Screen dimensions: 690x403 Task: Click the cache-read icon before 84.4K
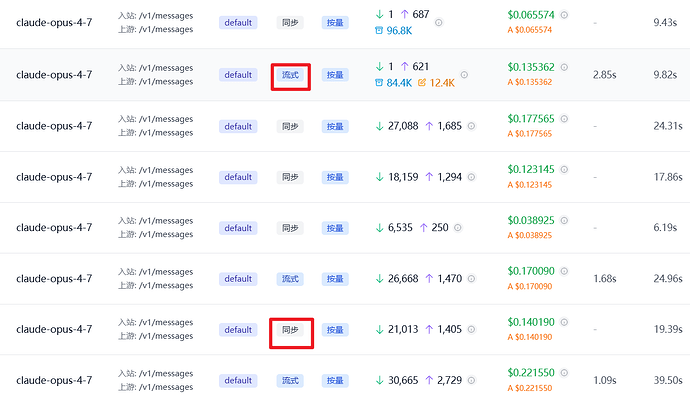point(379,83)
